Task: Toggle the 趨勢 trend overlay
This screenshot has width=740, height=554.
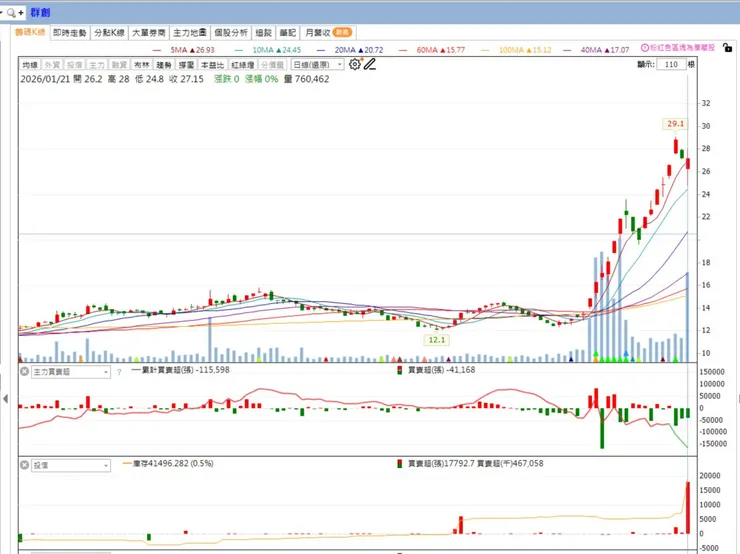Action: [164, 65]
